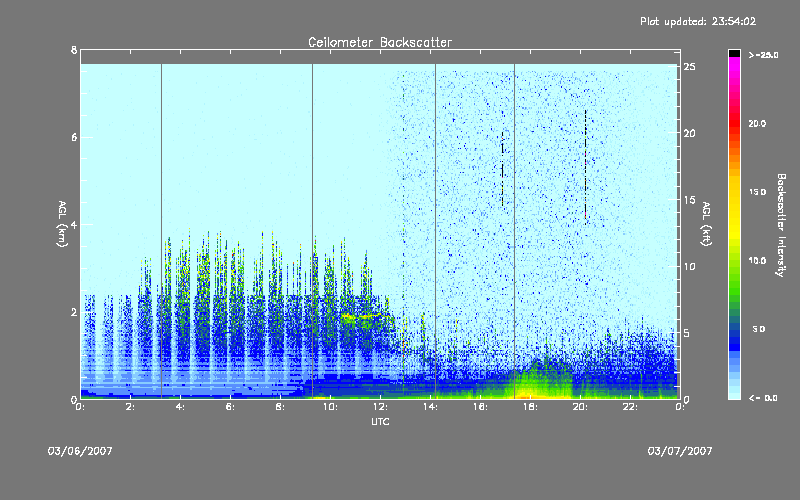Click the 20.0 colorbar tick label
This screenshot has height=500, width=800.
click(757, 123)
